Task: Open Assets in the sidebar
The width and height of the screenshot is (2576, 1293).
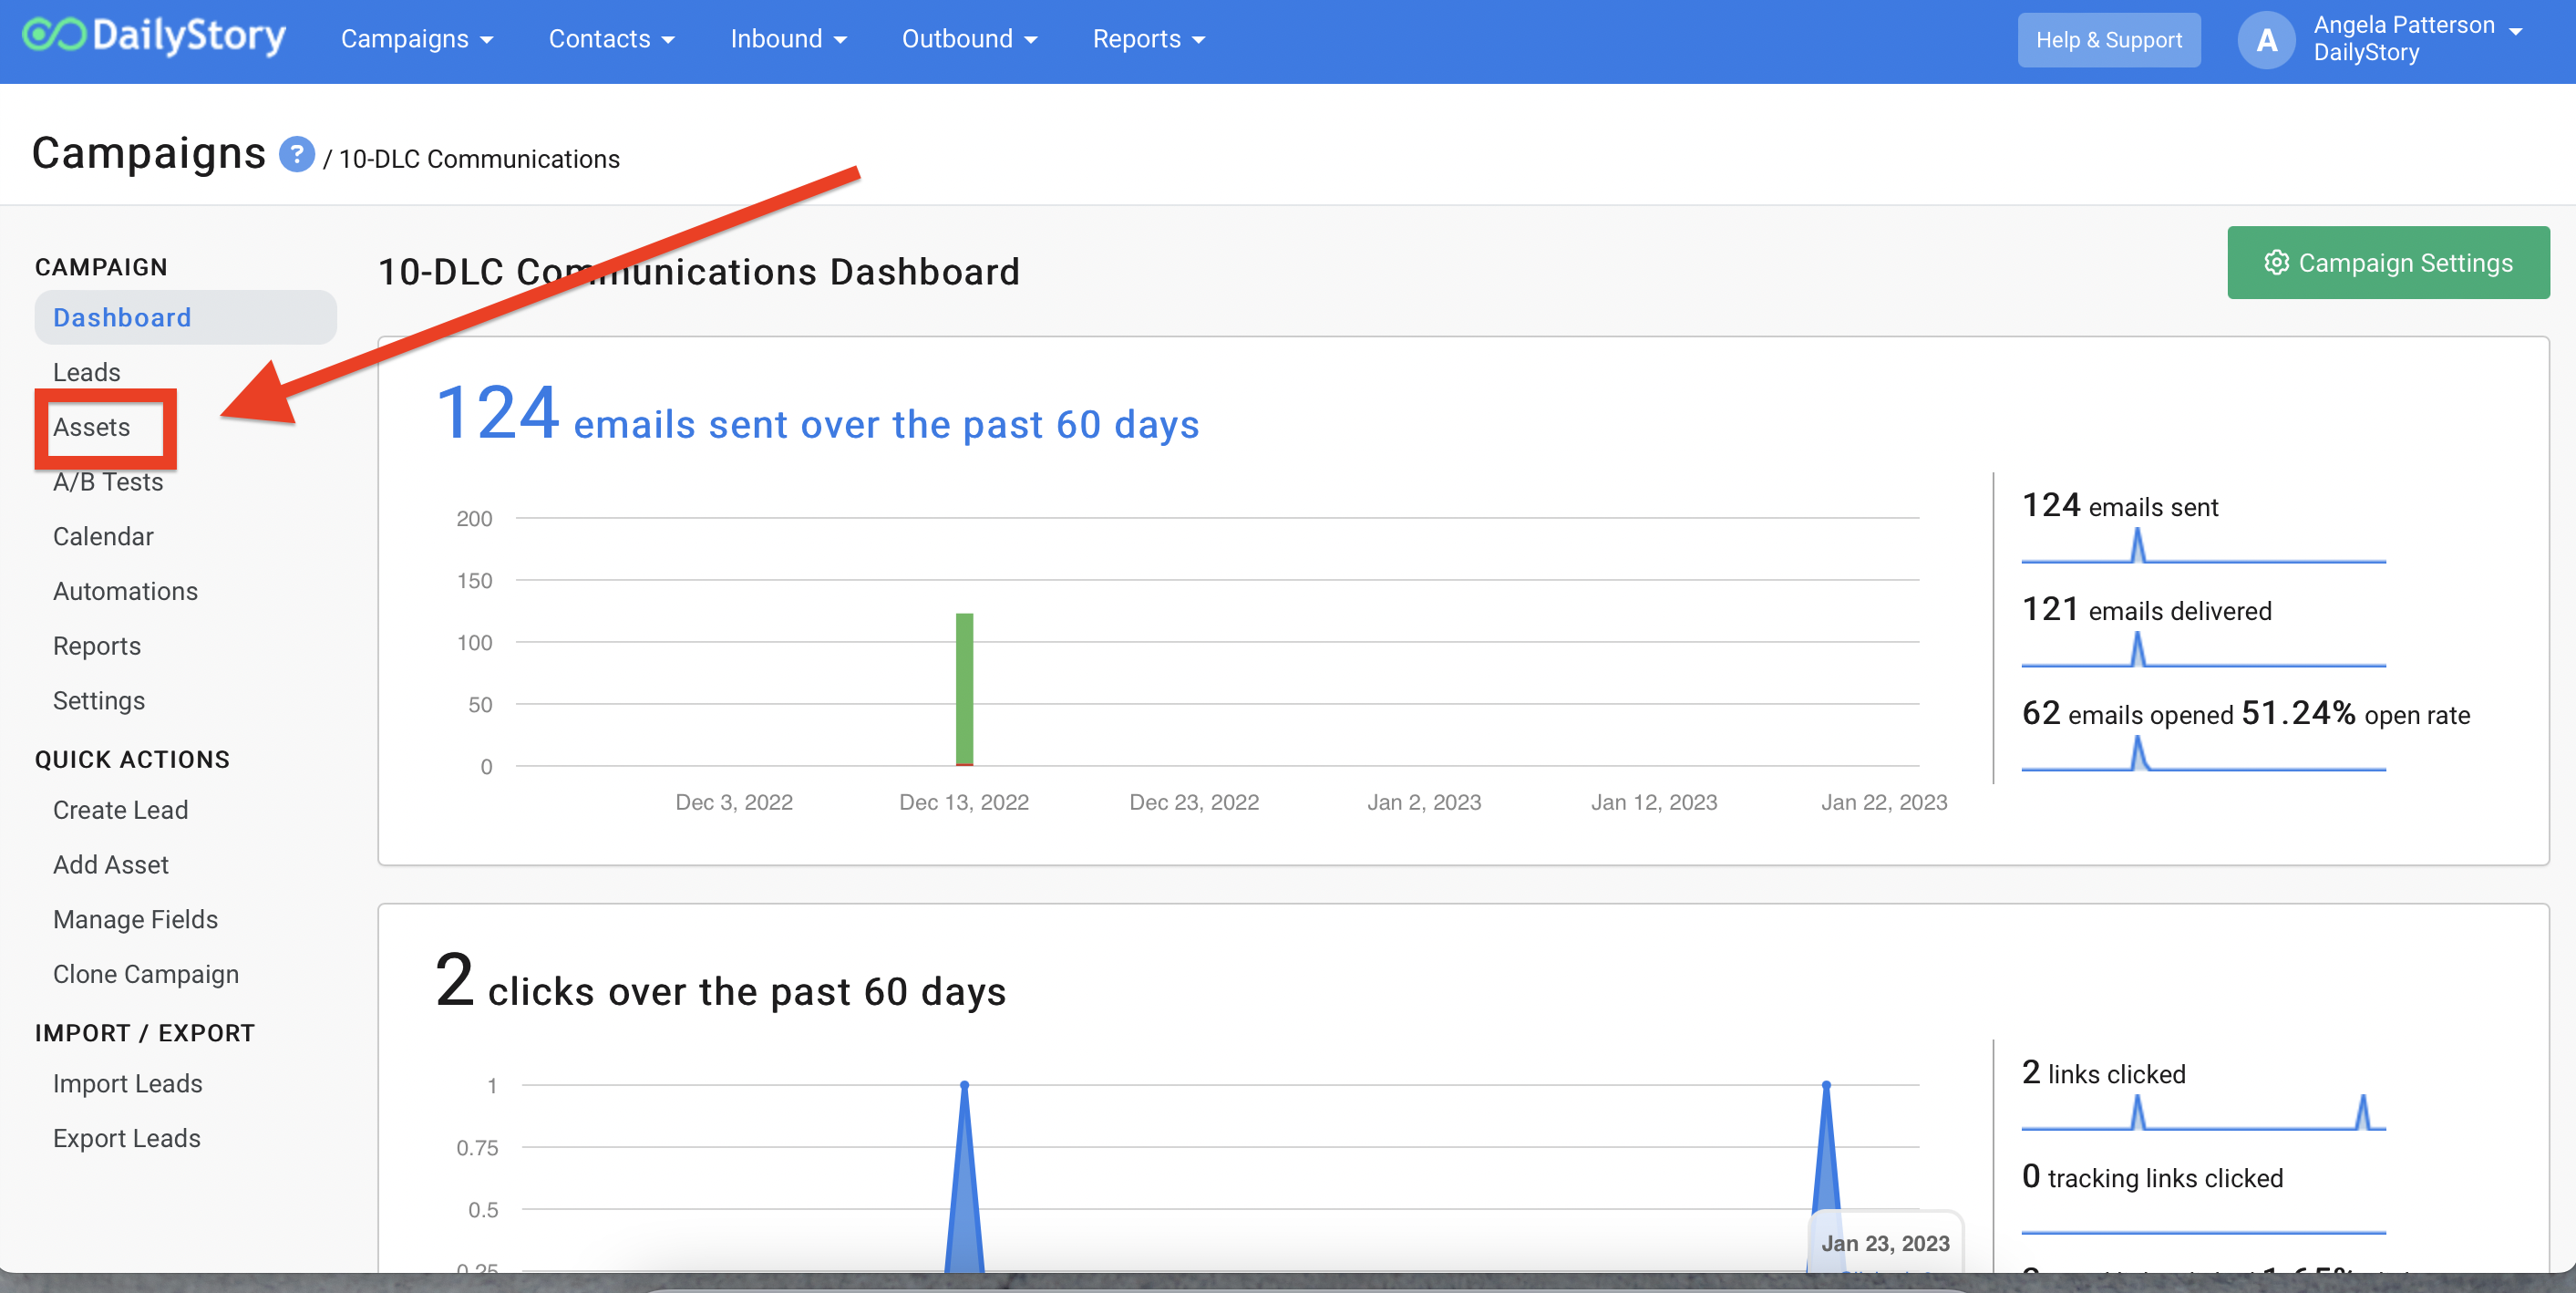Action: (x=92, y=427)
